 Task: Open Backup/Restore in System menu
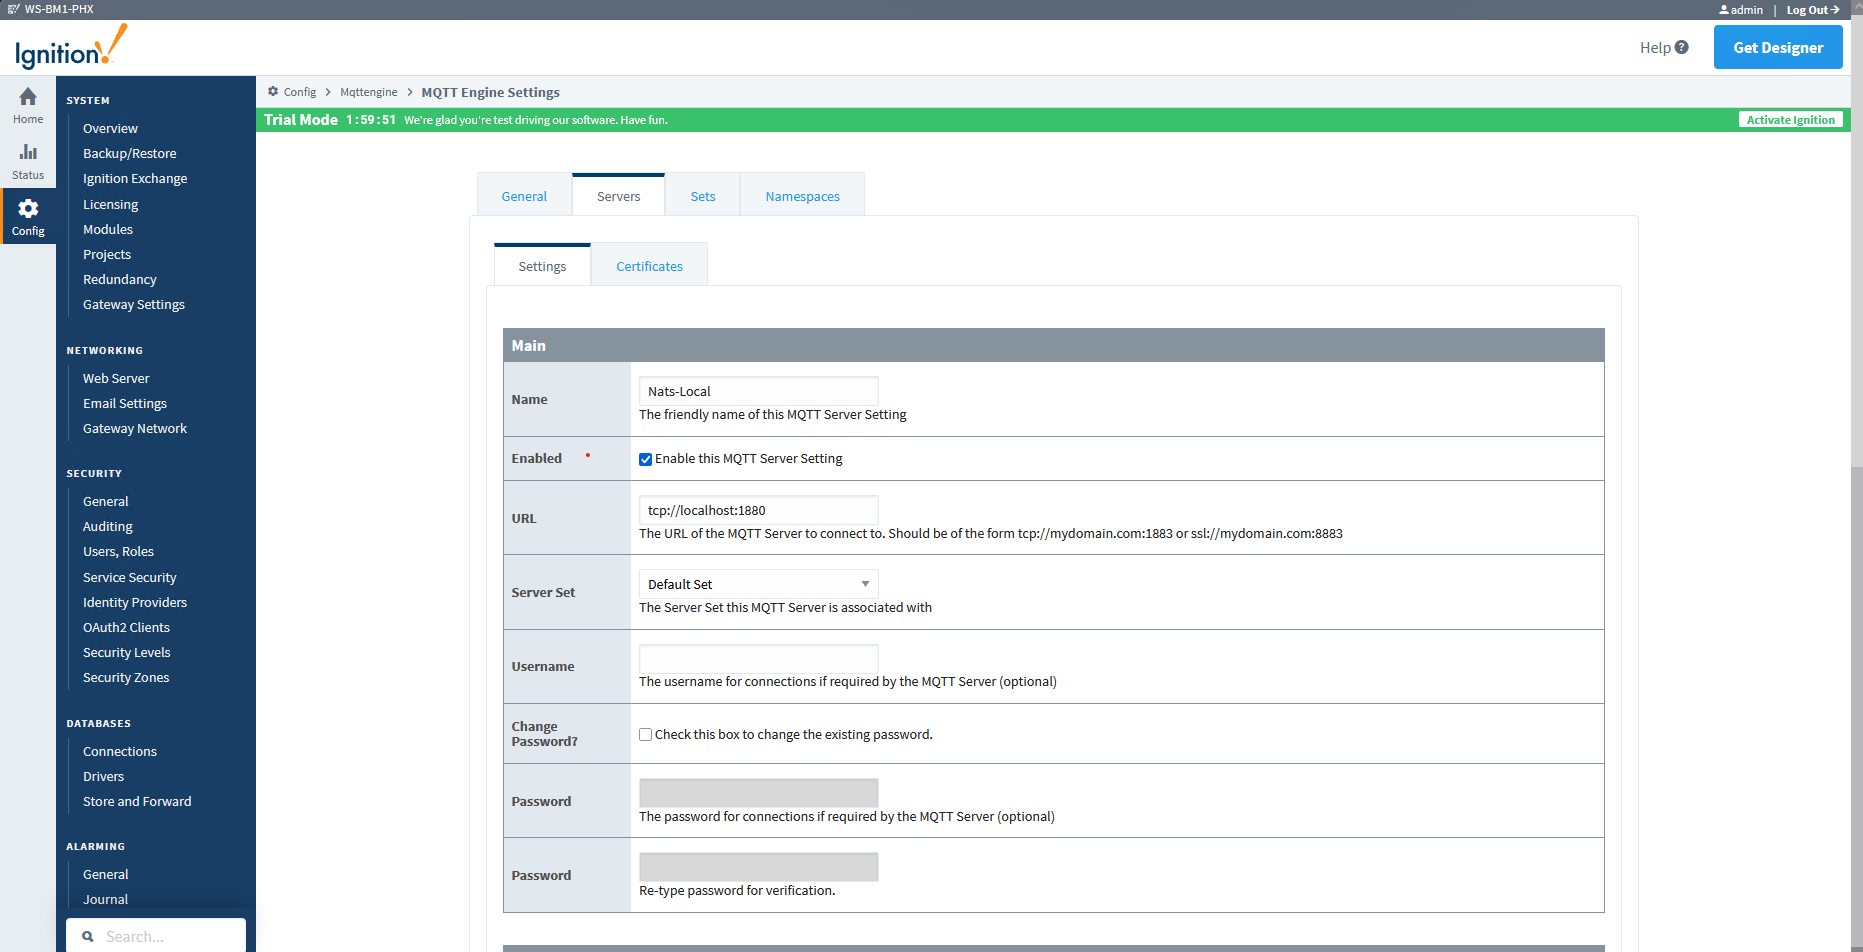pos(130,153)
